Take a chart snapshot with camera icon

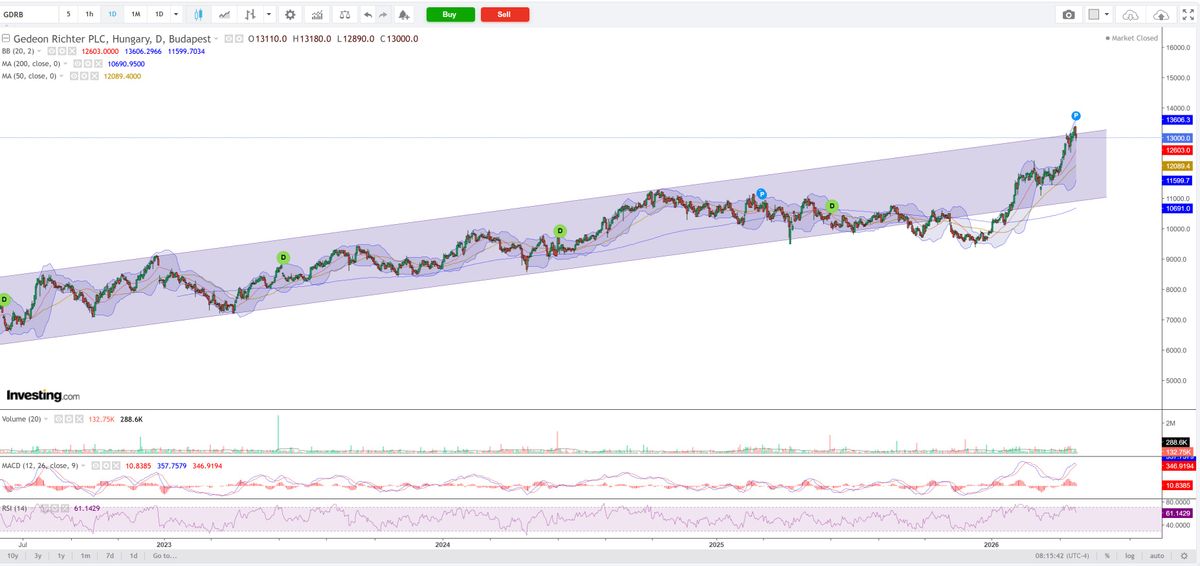[1069, 15]
